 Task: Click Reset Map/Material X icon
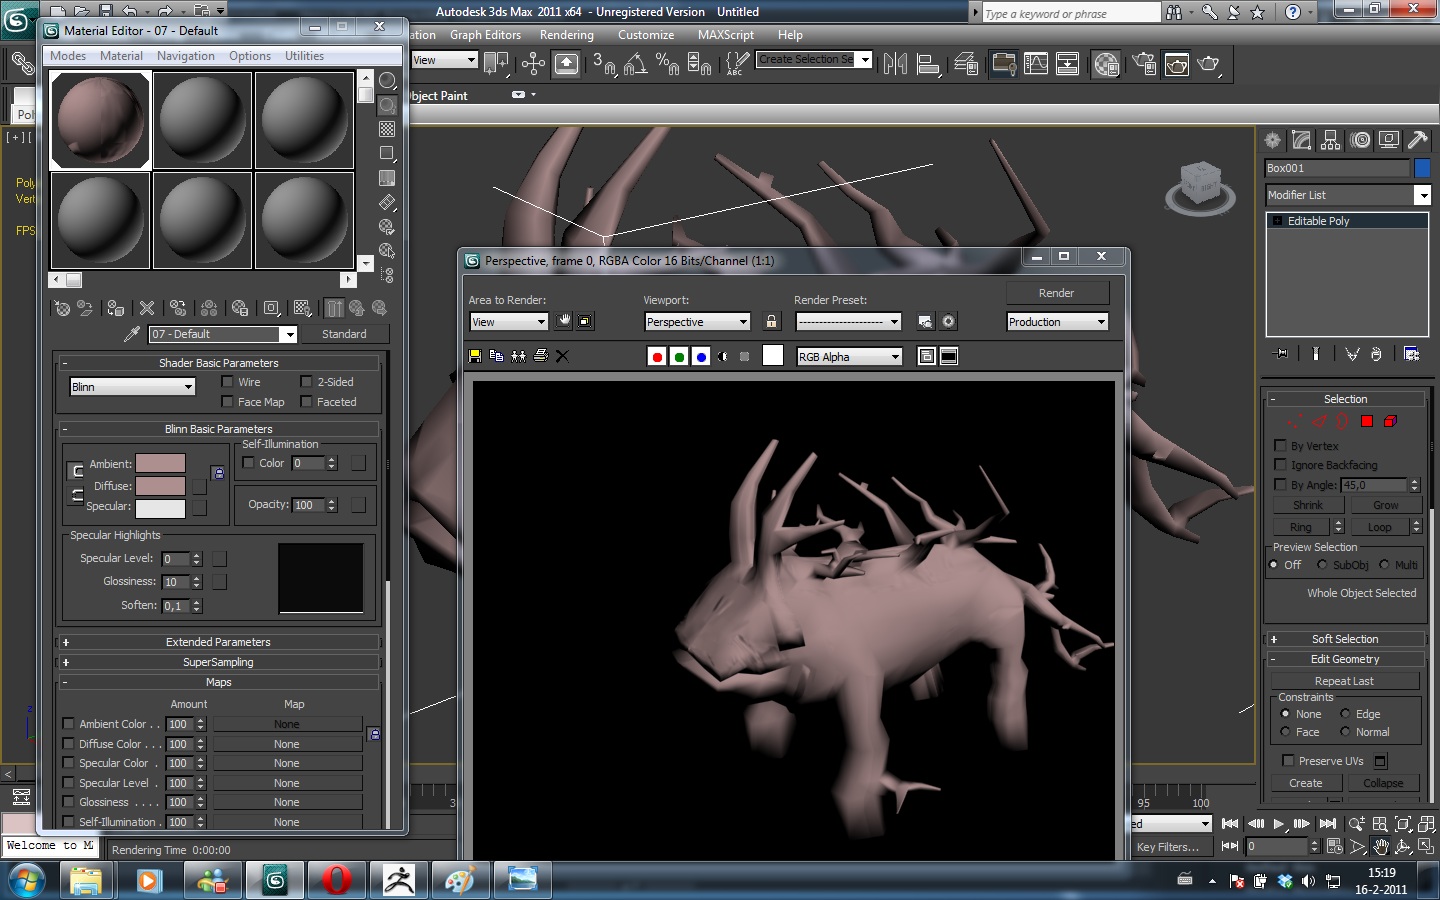pyautogui.click(x=147, y=308)
